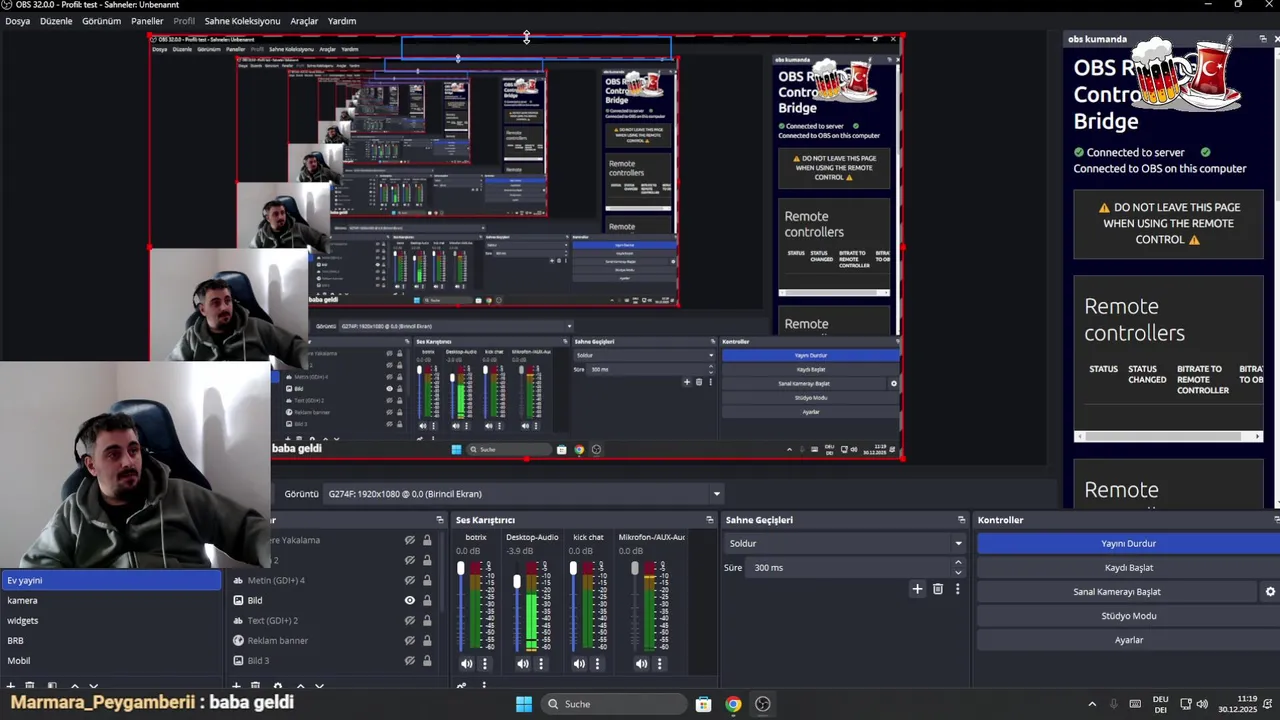Open the Görünüm menu
The width and height of the screenshot is (1280, 720).
101,21
